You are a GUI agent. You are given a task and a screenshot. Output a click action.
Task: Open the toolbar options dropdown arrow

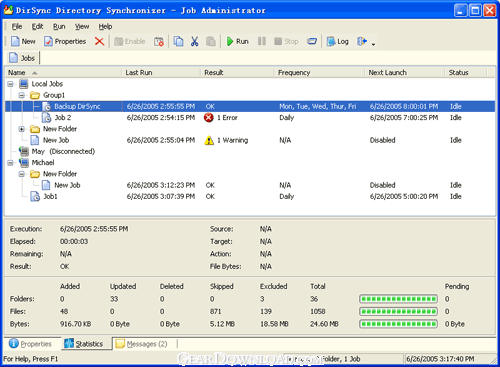373,44
